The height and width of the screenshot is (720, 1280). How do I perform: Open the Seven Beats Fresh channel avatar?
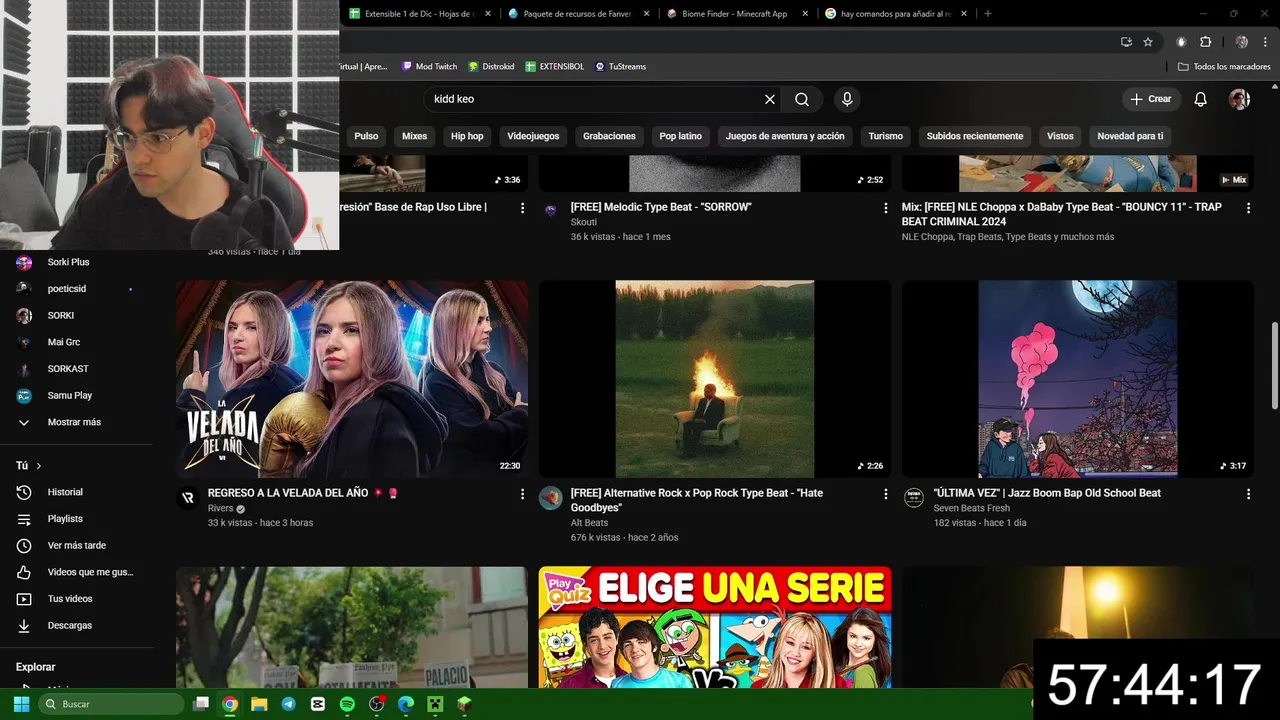coord(913,498)
